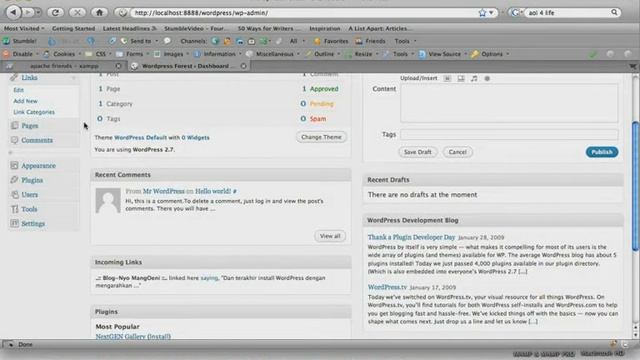Open the StumbleUpon All channels dropdown
This screenshot has height=360, width=640.
[297, 41]
